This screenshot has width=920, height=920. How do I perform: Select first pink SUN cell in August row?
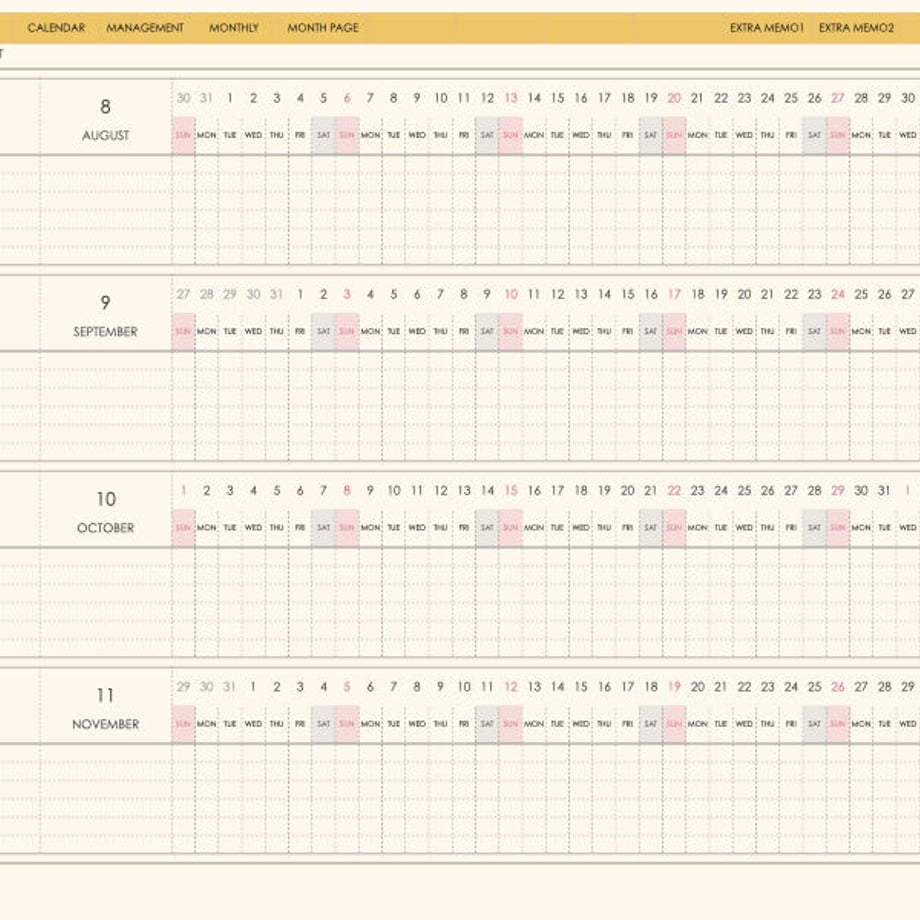183,136
